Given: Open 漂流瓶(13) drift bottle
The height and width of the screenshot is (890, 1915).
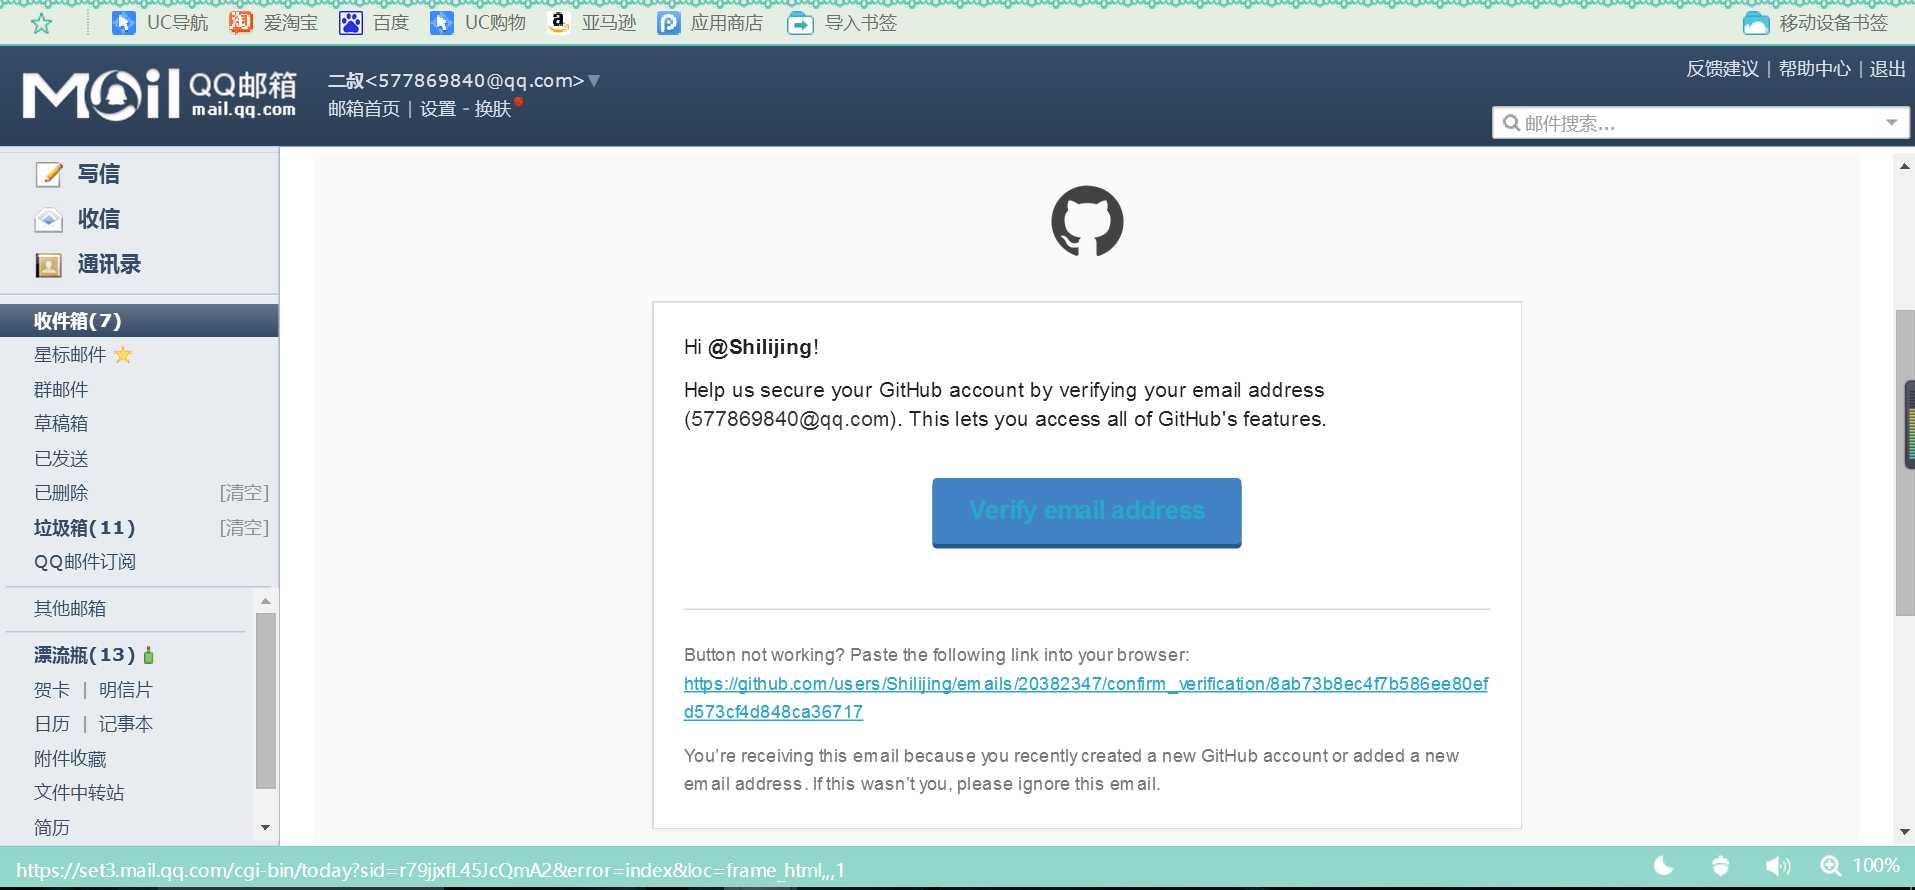Looking at the screenshot, I should click(84, 655).
